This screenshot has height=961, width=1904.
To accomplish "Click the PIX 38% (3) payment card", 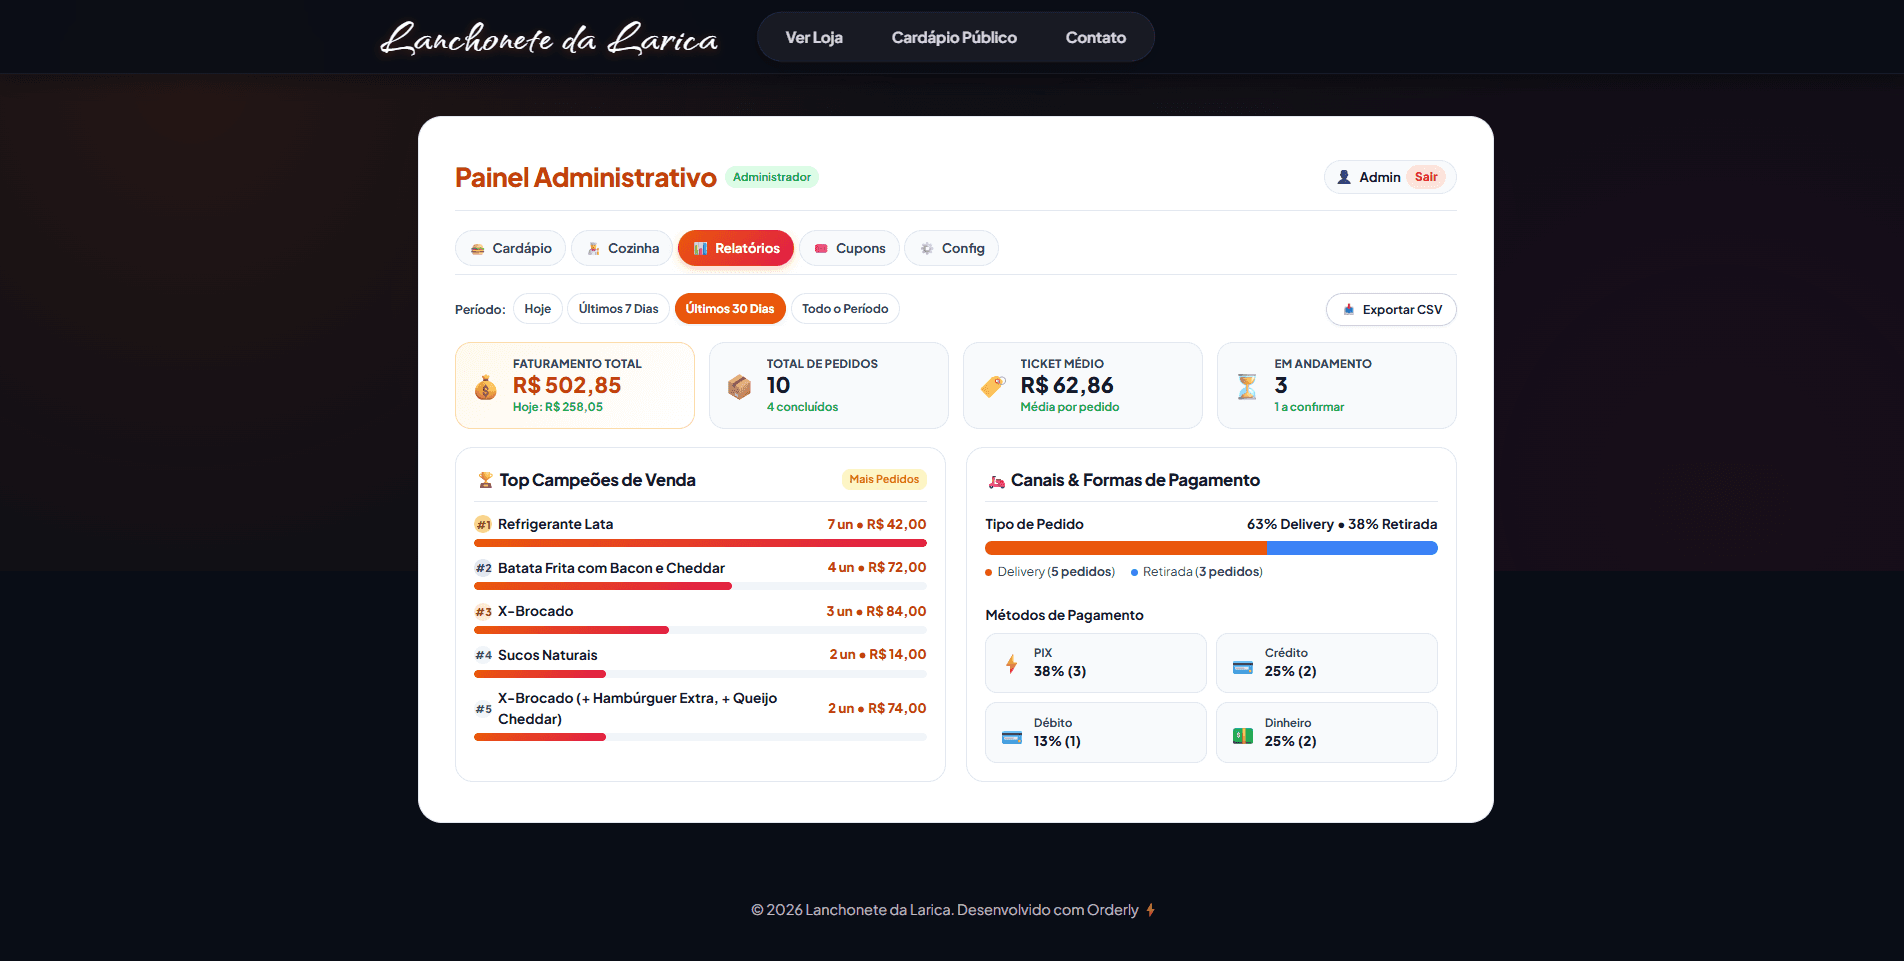I will point(1096,663).
